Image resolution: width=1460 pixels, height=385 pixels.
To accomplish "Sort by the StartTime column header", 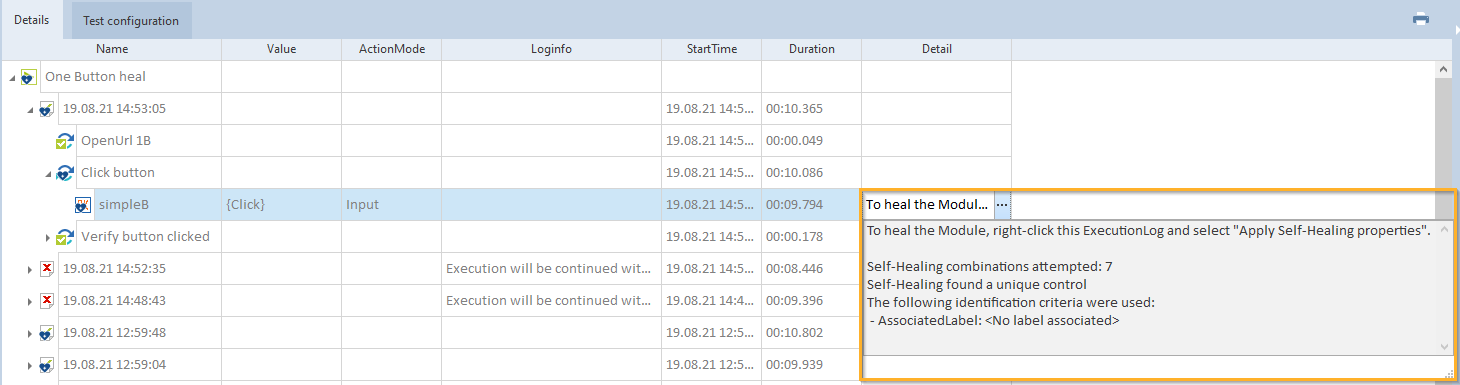I will pos(711,49).
